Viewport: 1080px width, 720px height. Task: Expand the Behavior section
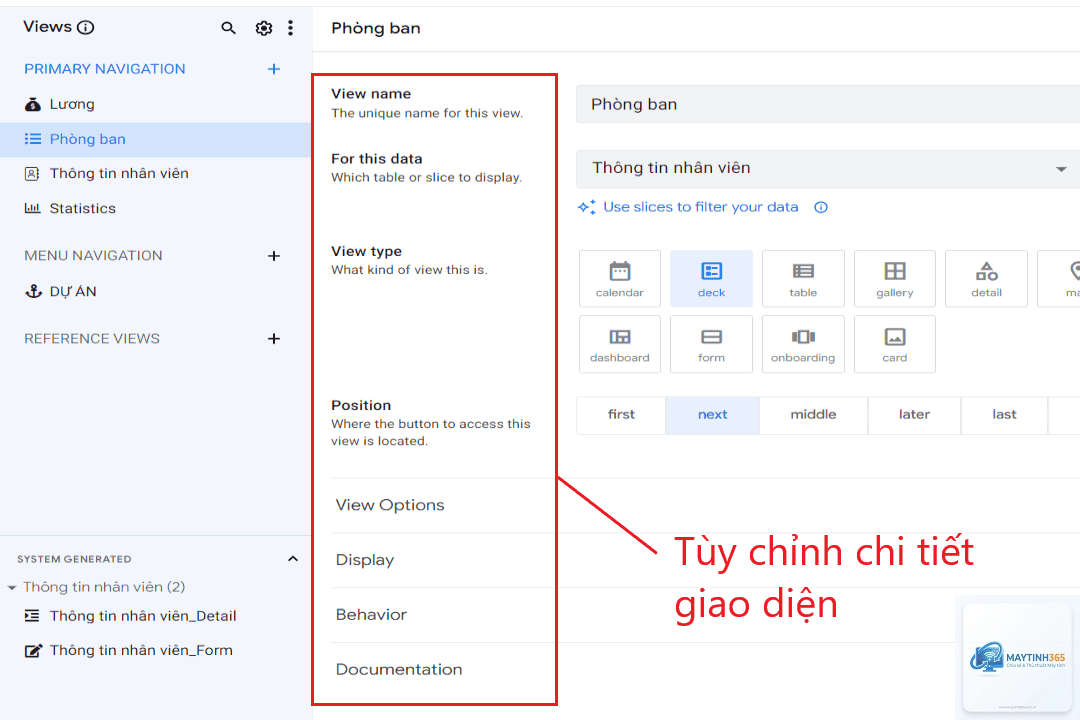click(x=371, y=615)
